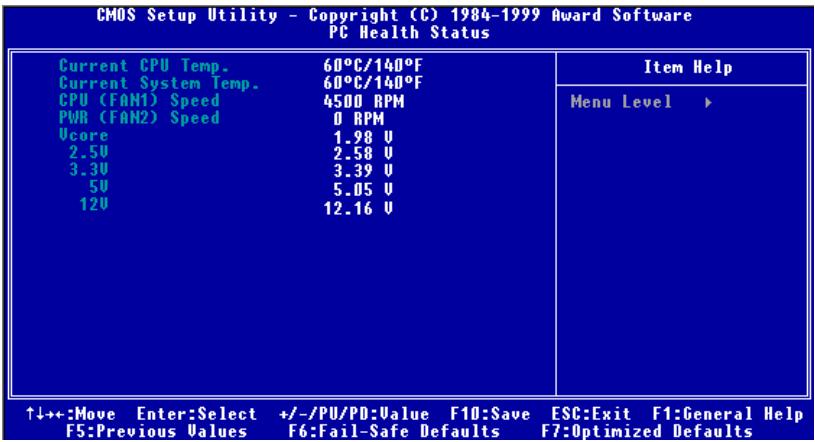This screenshot has width=815, height=442.
Task: Click the F5:Previous Values hint
Action: pos(156,431)
